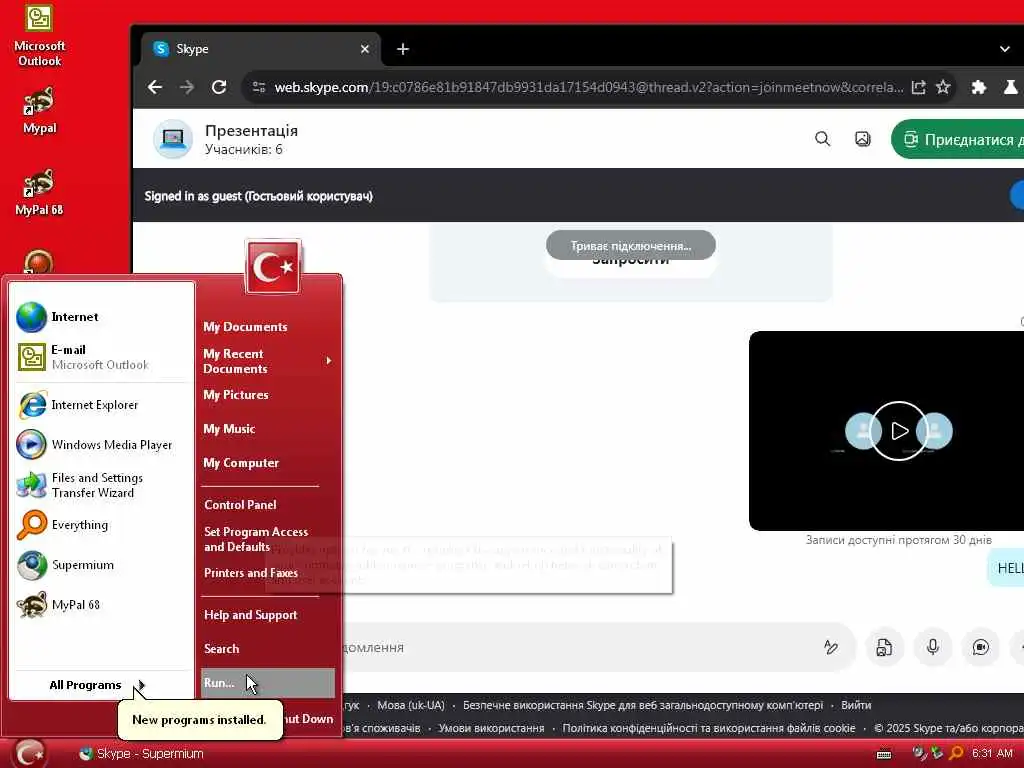Image resolution: width=1024 pixels, height=768 pixels.
Task: Open Files and Settings Transfer Wizard
Action: (x=103, y=485)
